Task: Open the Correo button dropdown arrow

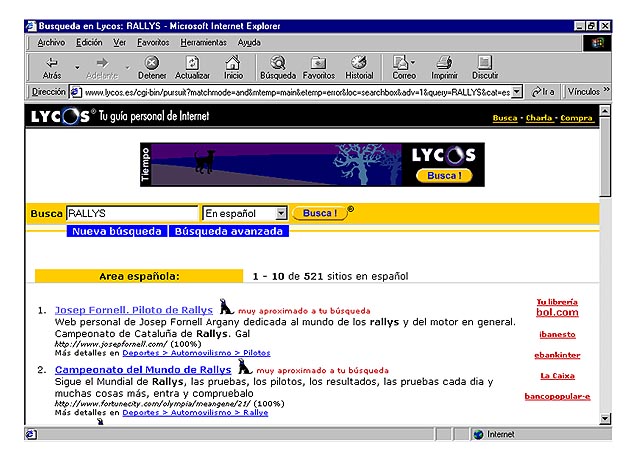Action: (x=413, y=63)
